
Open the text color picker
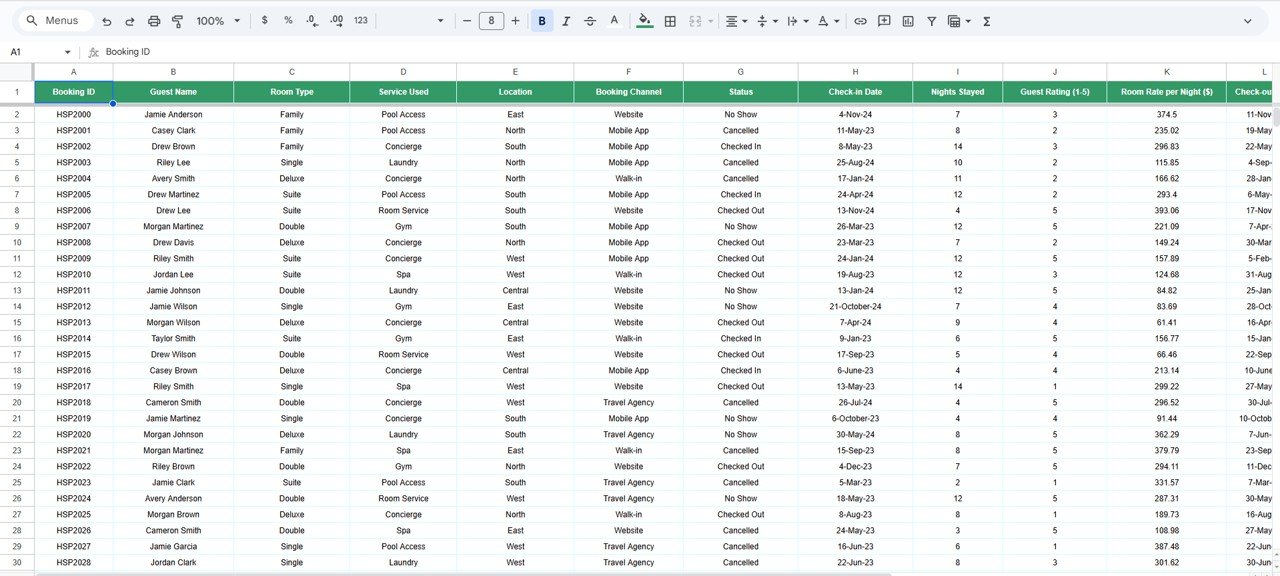pos(613,20)
